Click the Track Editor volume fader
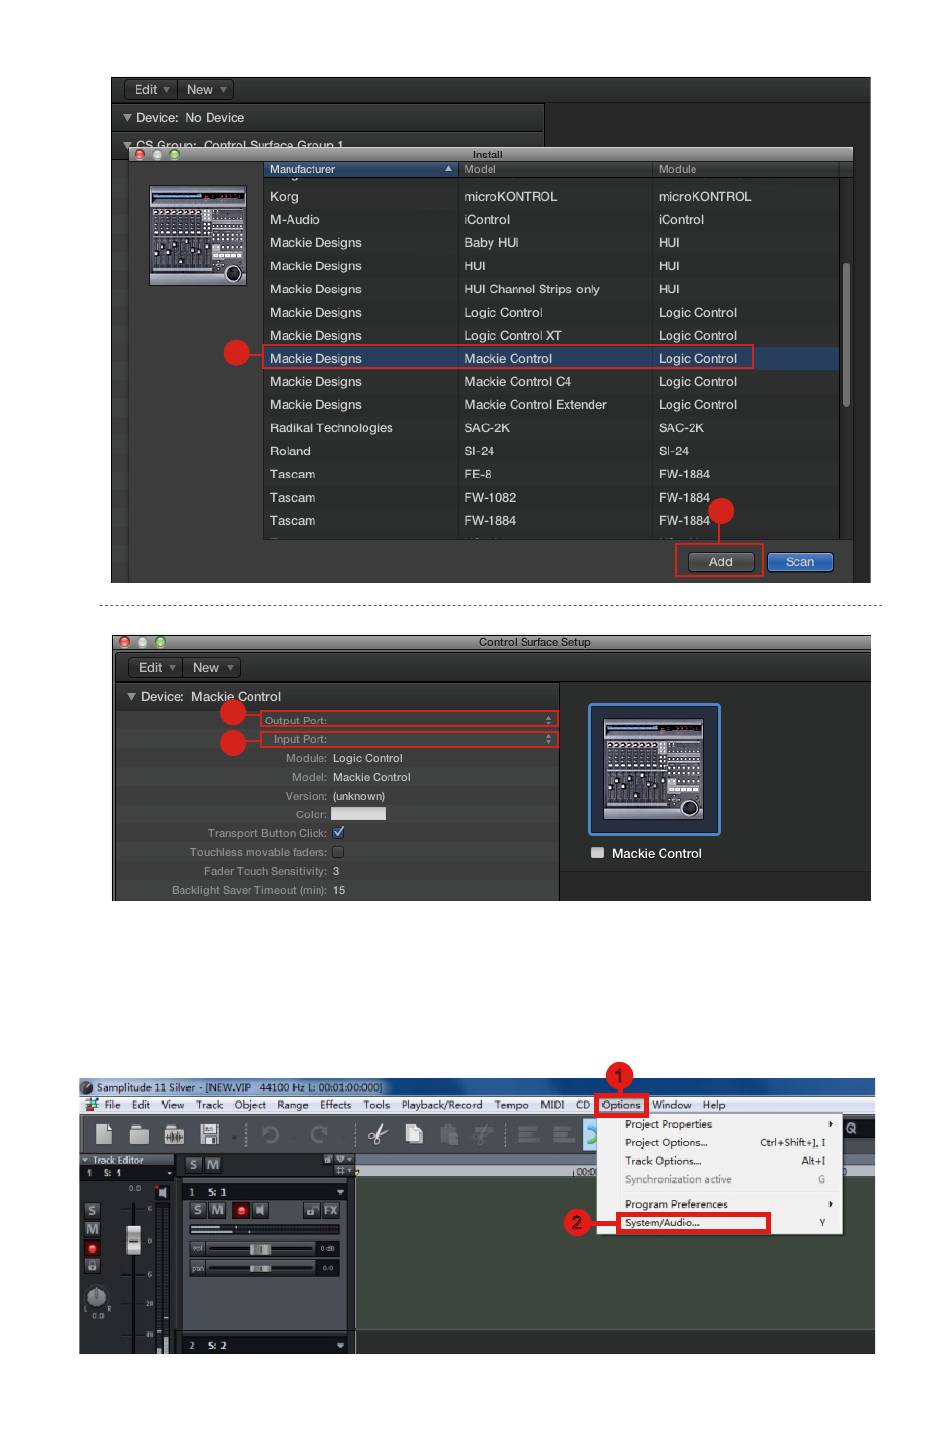 tap(133, 1240)
